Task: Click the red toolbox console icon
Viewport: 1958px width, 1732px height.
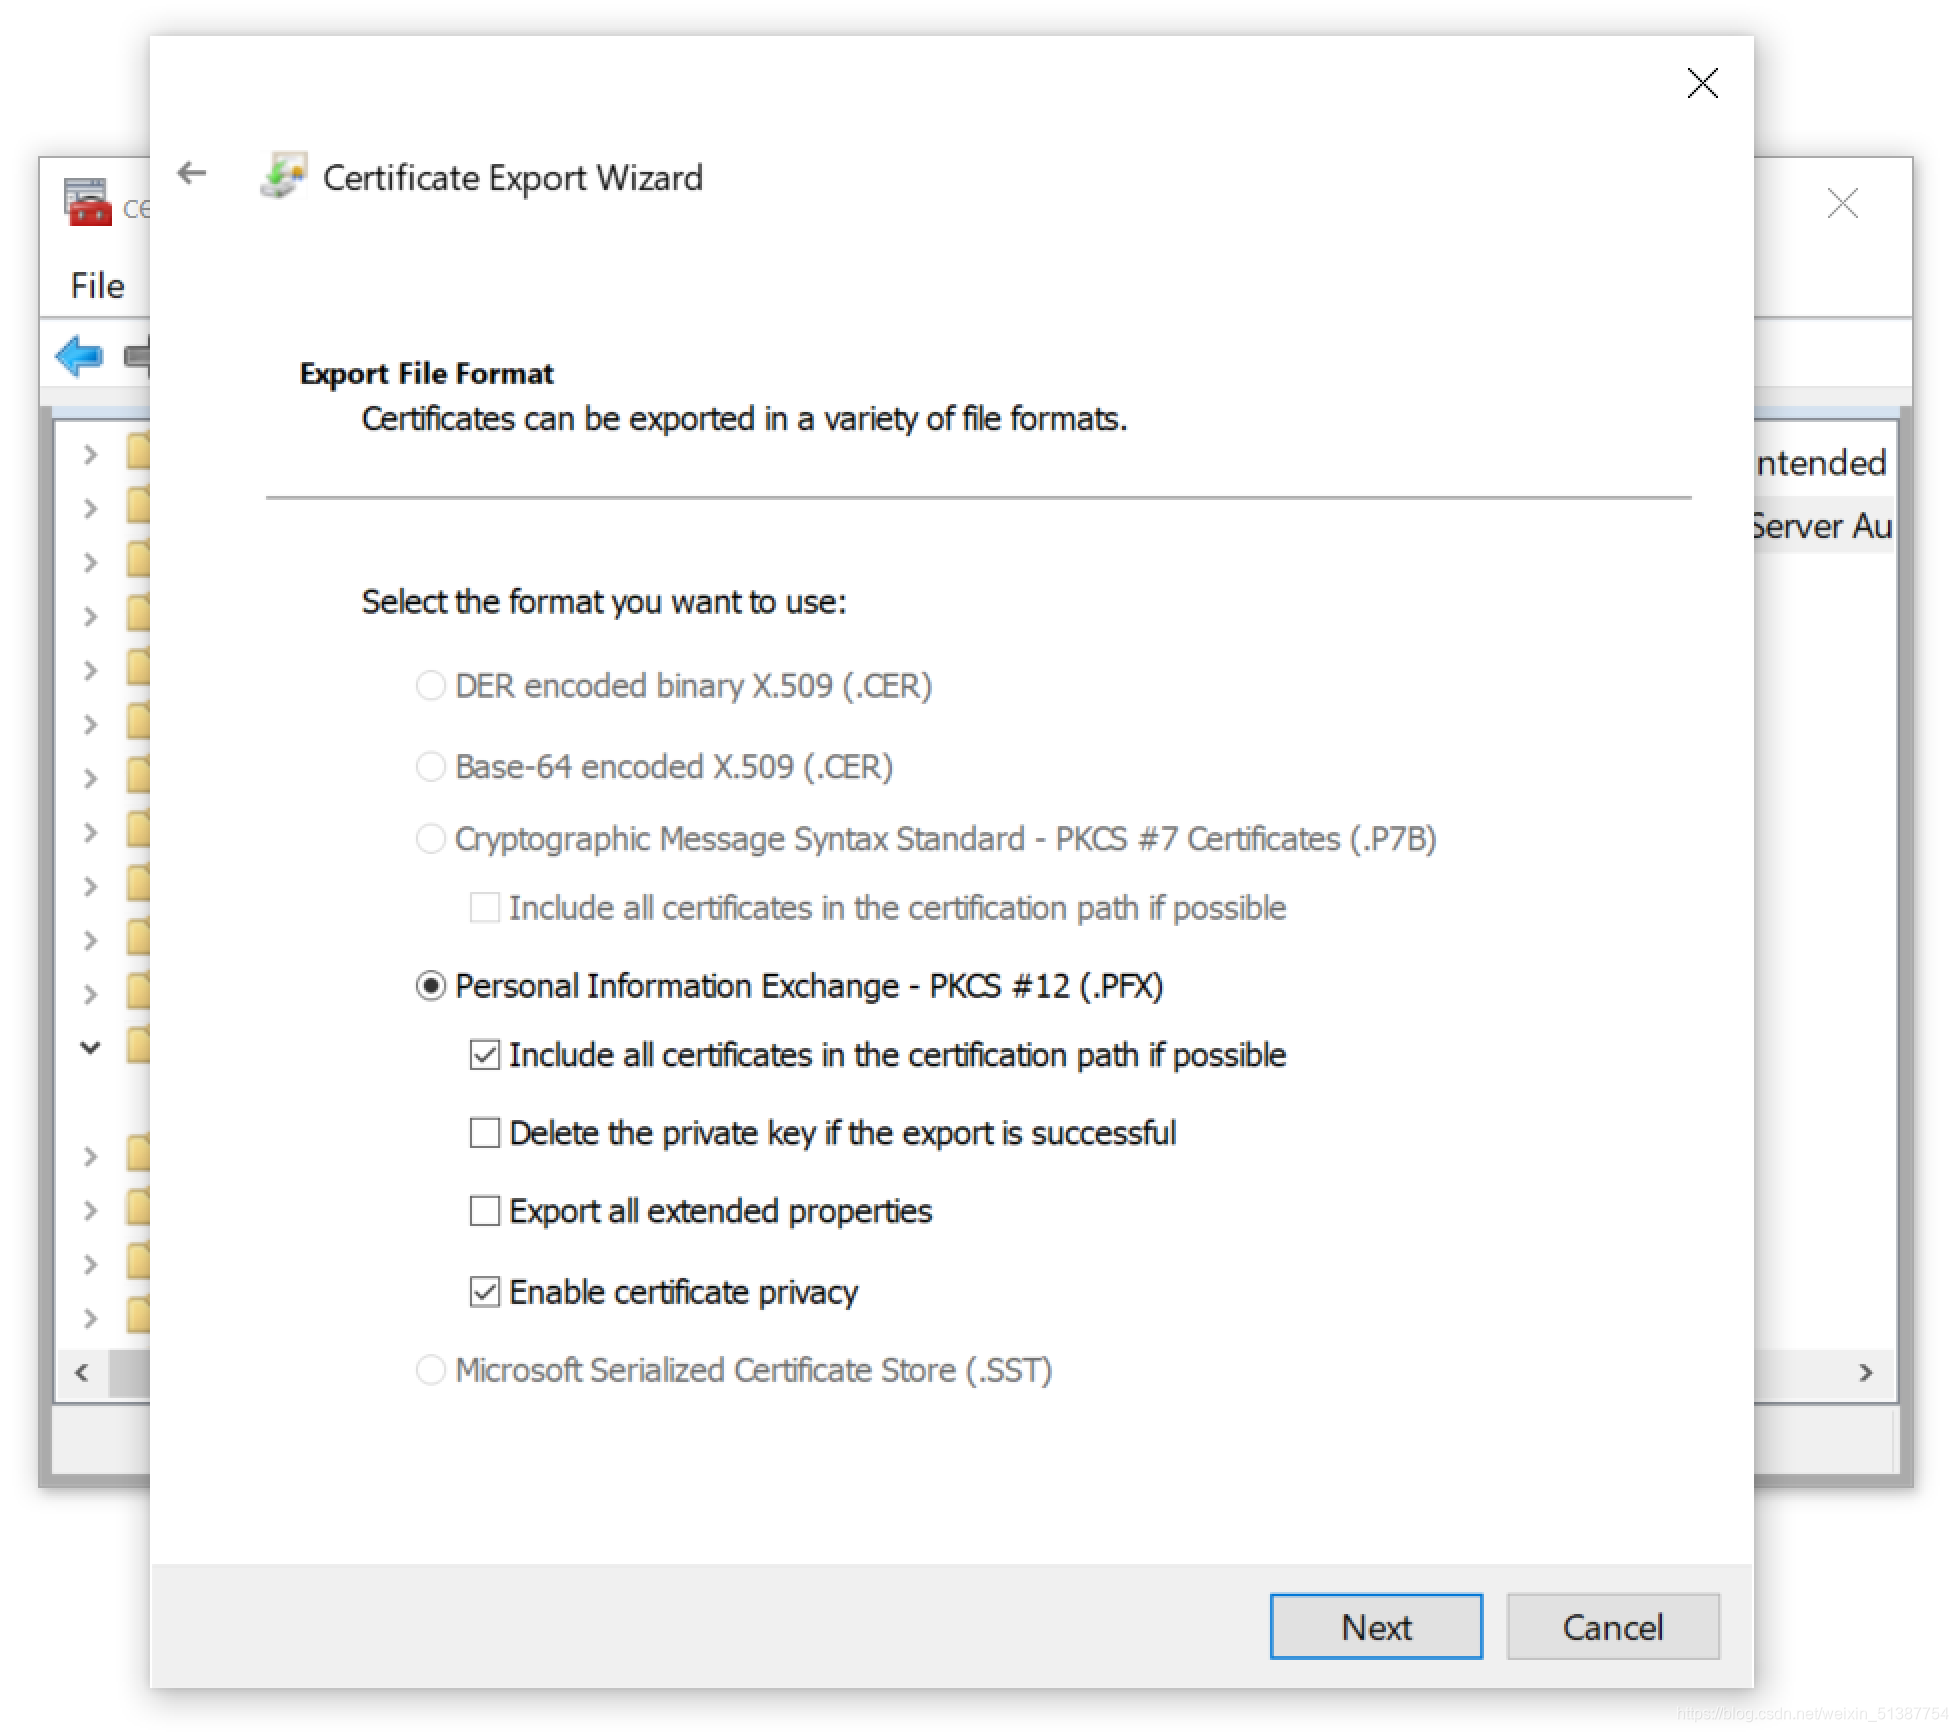Action: tap(88, 203)
